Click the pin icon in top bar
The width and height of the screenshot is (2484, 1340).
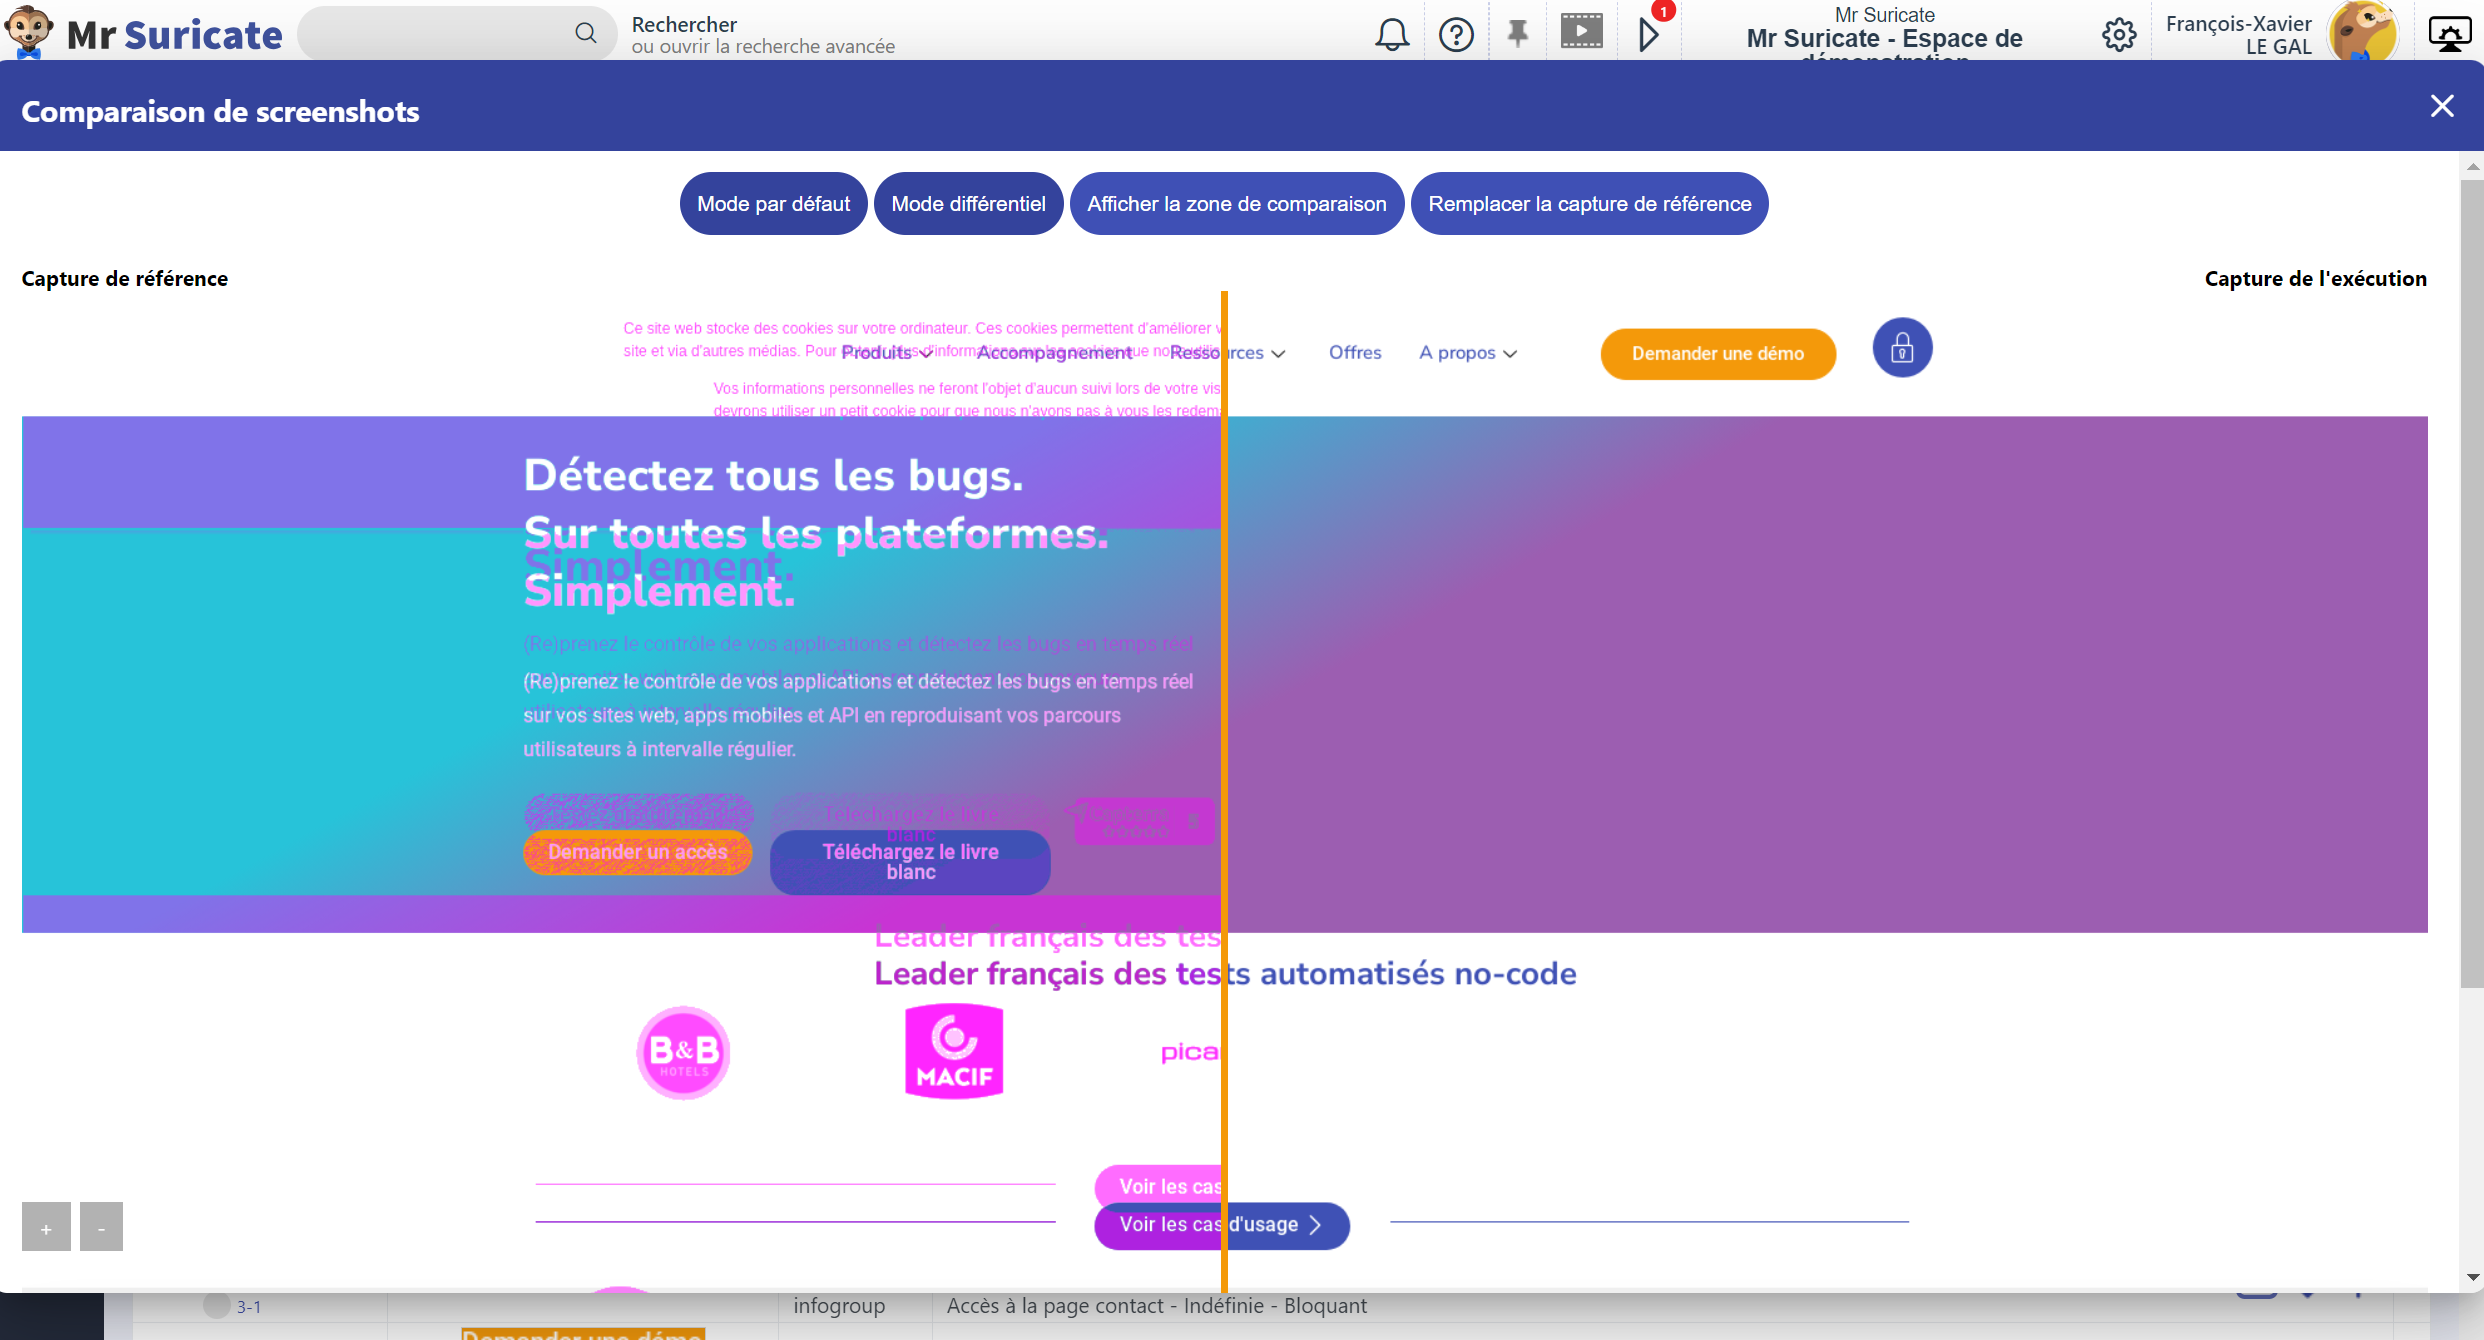click(1518, 34)
